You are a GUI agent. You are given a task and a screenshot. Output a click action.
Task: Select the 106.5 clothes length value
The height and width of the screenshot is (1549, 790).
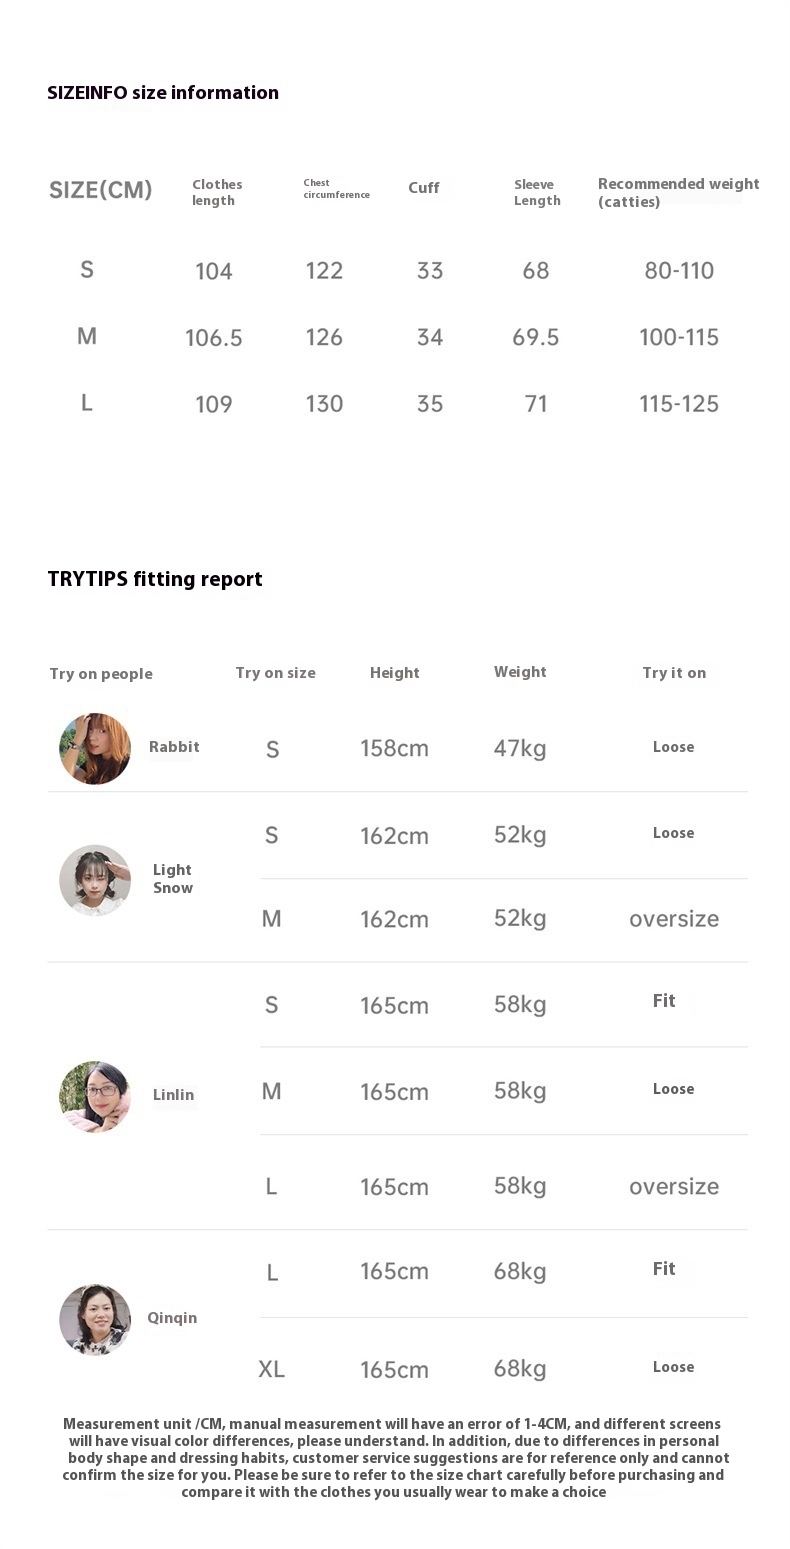point(214,338)
